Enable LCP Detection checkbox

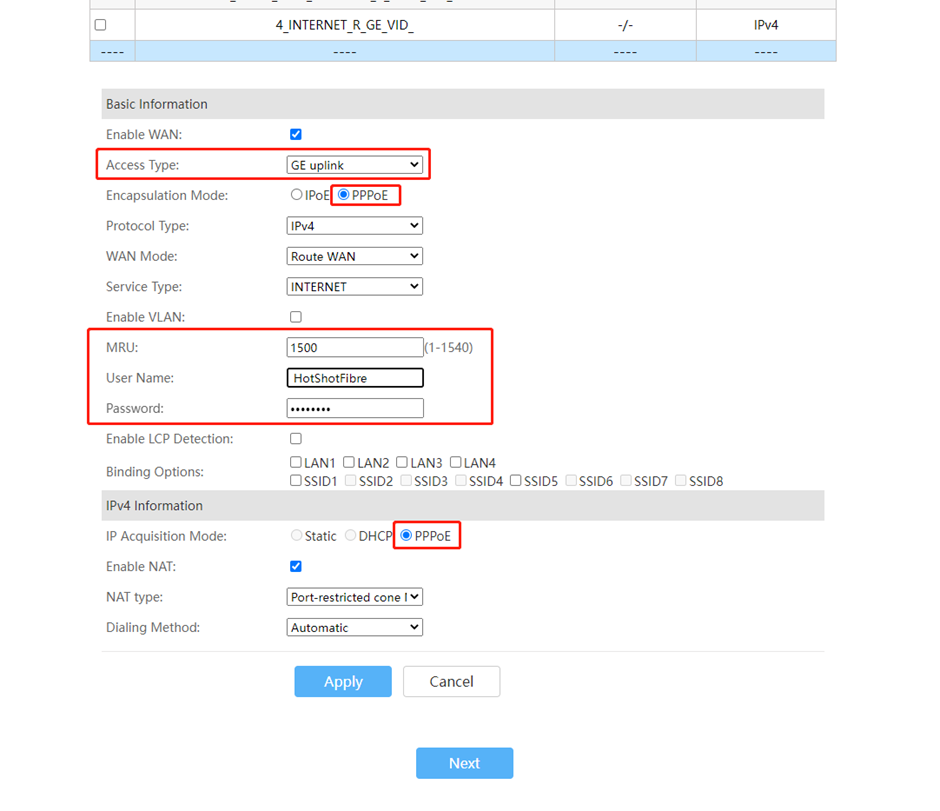pos(296,439)
